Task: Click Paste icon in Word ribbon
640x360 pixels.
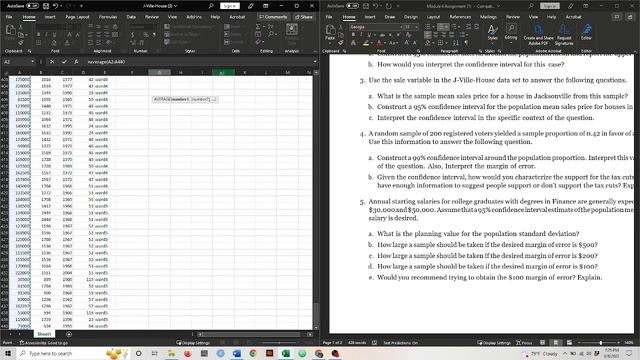Action: pos(330,30)
